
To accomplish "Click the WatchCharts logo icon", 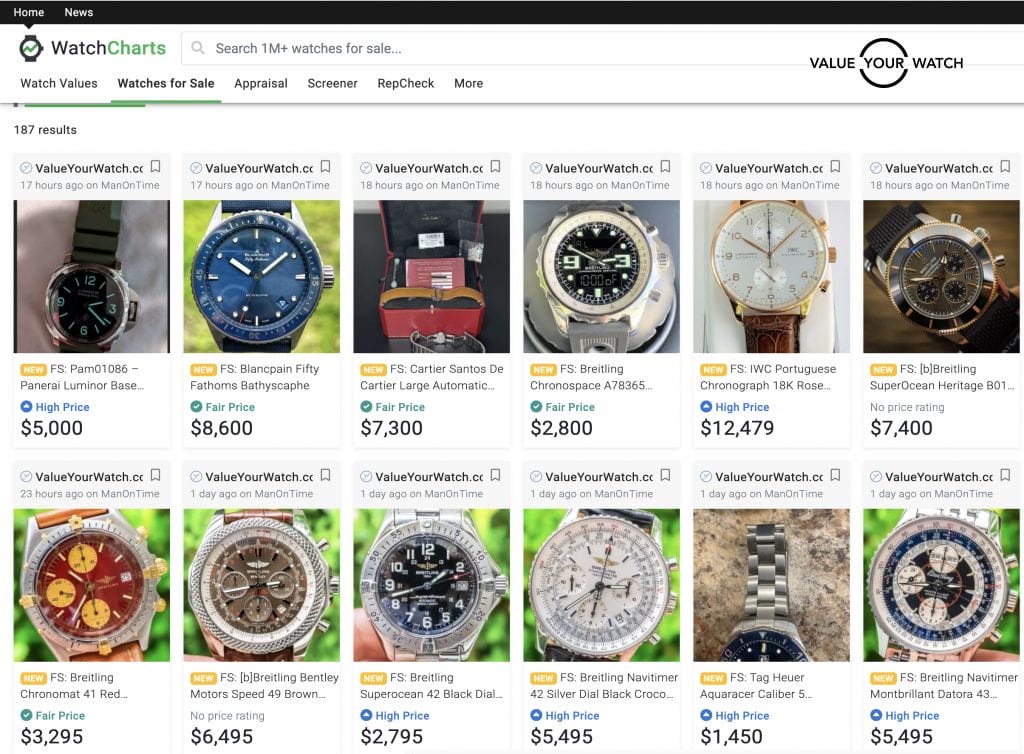I will click(x=31, y=48).
